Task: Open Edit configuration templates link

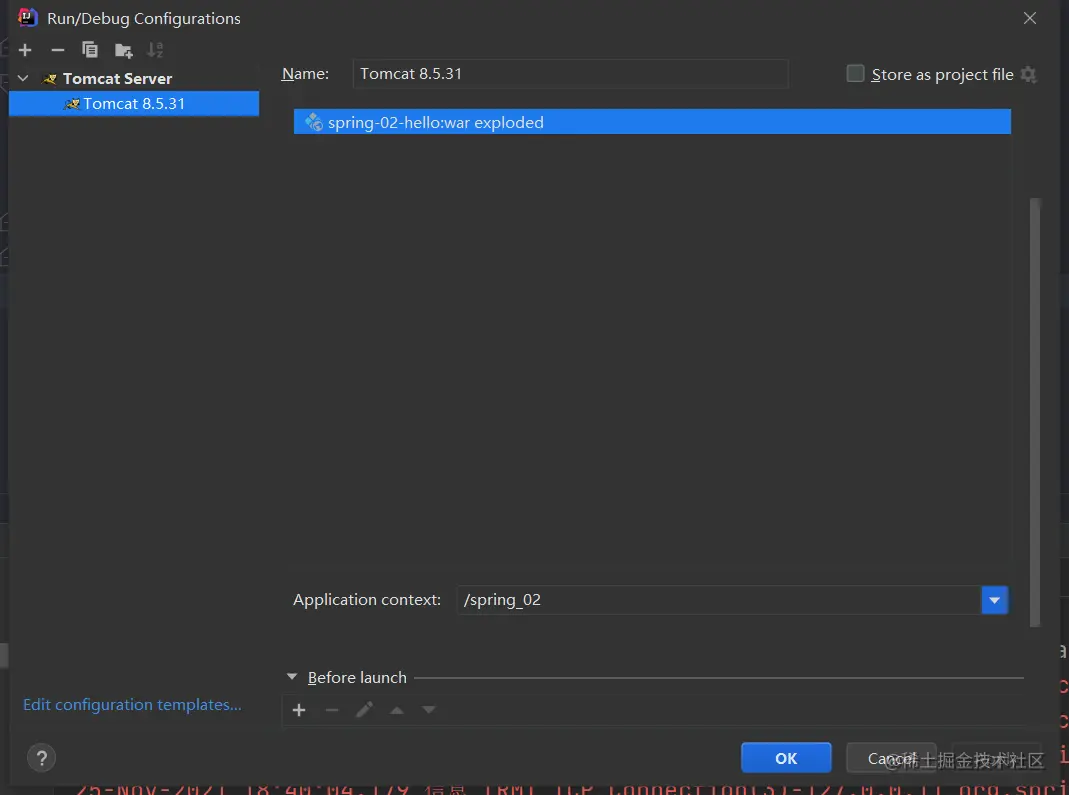Action: pyautogui.click(x=132, y=704)
